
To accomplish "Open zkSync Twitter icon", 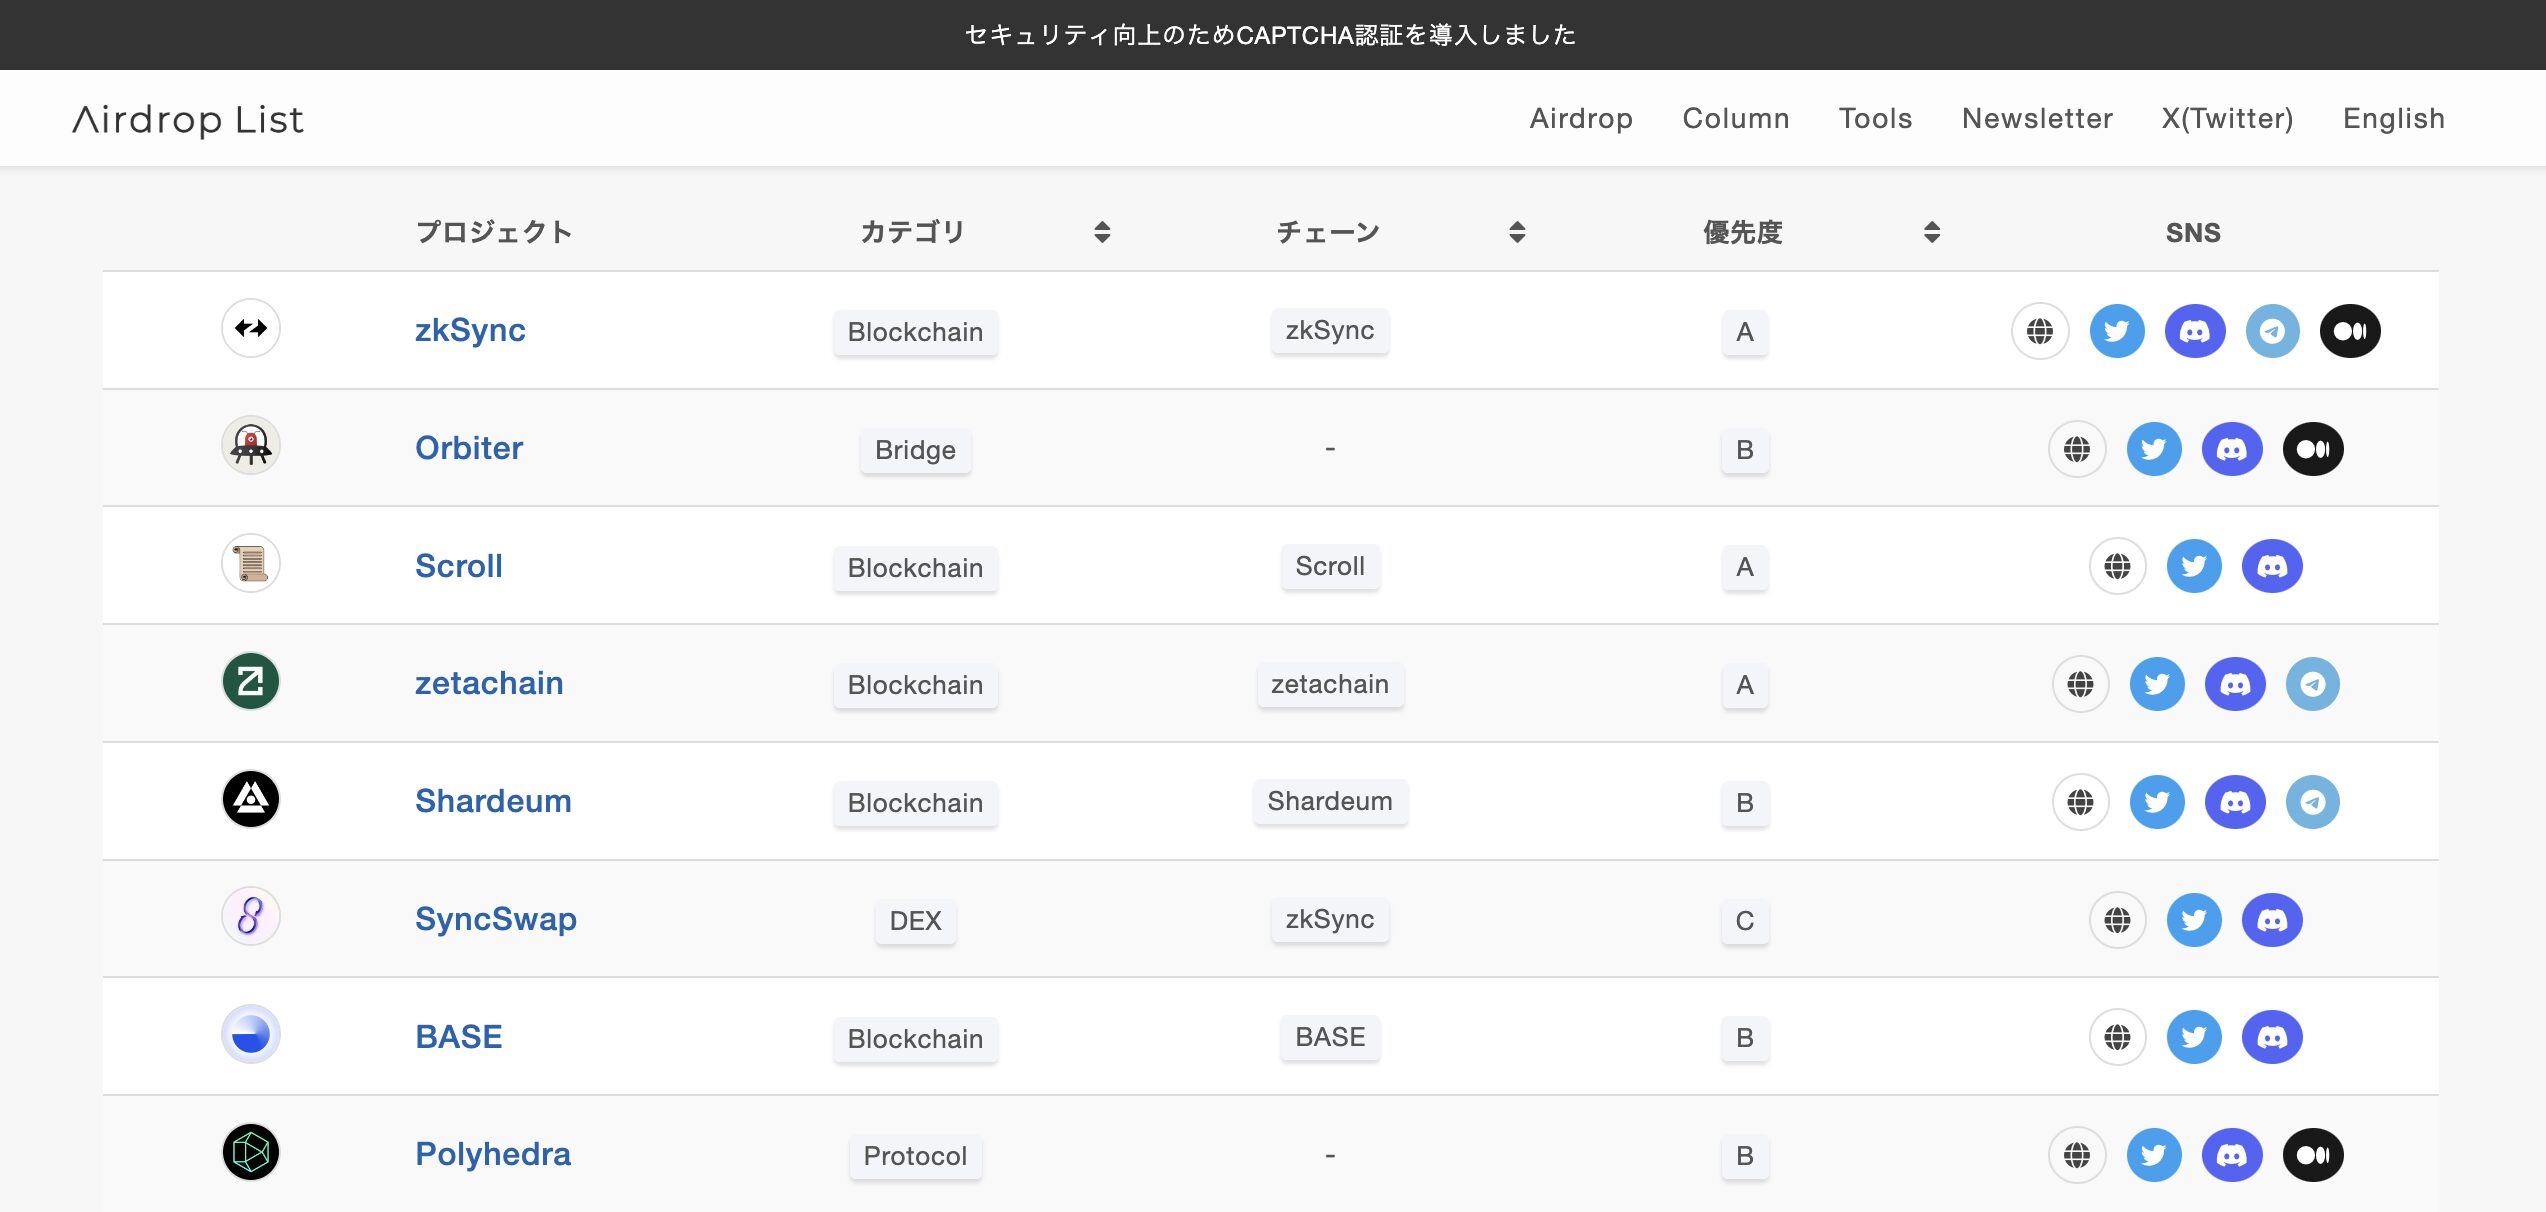I will click(x=2117, y=331).
